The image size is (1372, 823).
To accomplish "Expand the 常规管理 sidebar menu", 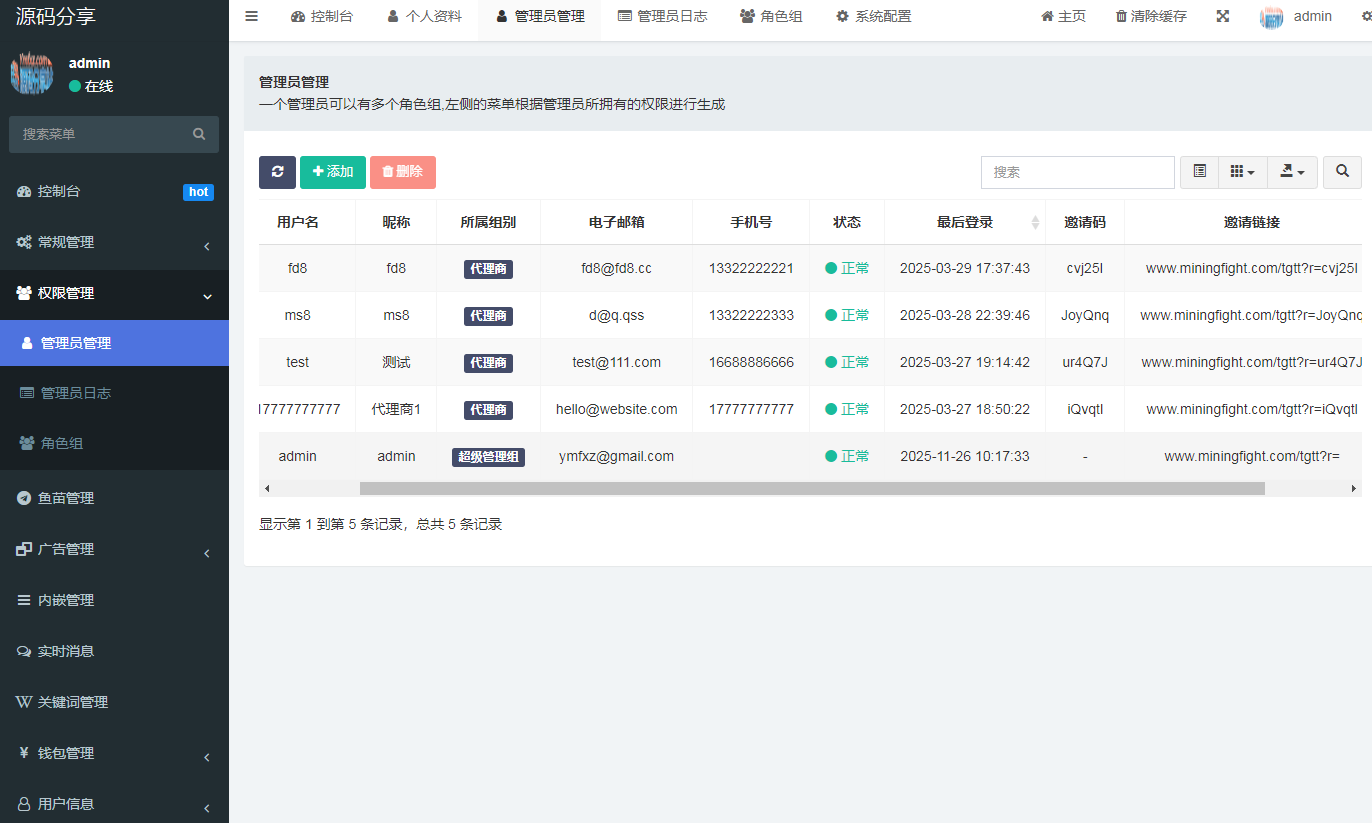I will coord(114,242).
